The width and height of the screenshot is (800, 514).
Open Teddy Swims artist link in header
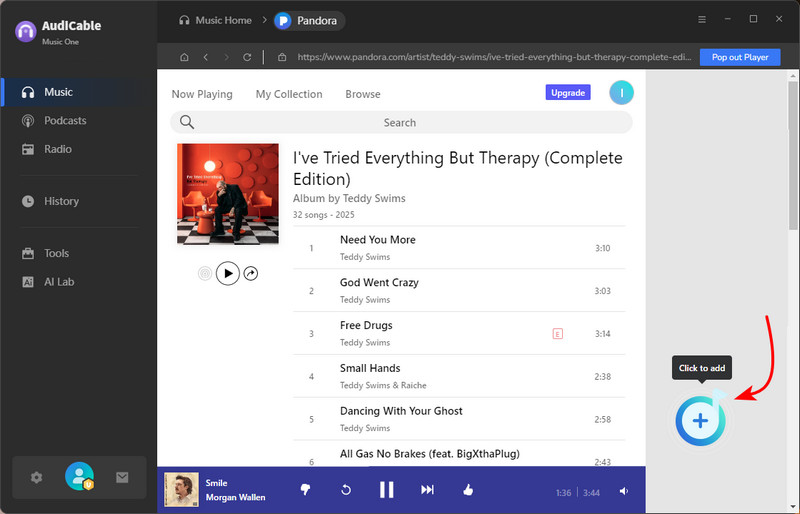click(374, 199)
